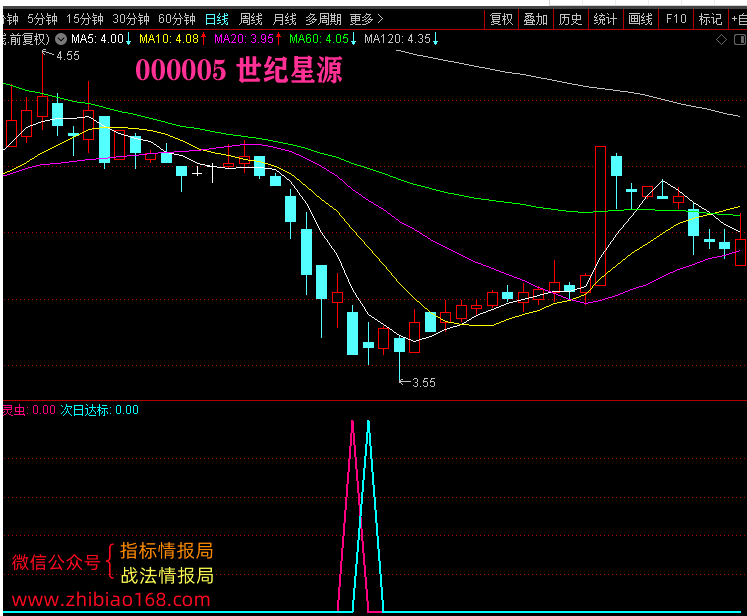Click the 标记 mark button
This screenshot has width=747, height=616.
click(x=710, y=19)
